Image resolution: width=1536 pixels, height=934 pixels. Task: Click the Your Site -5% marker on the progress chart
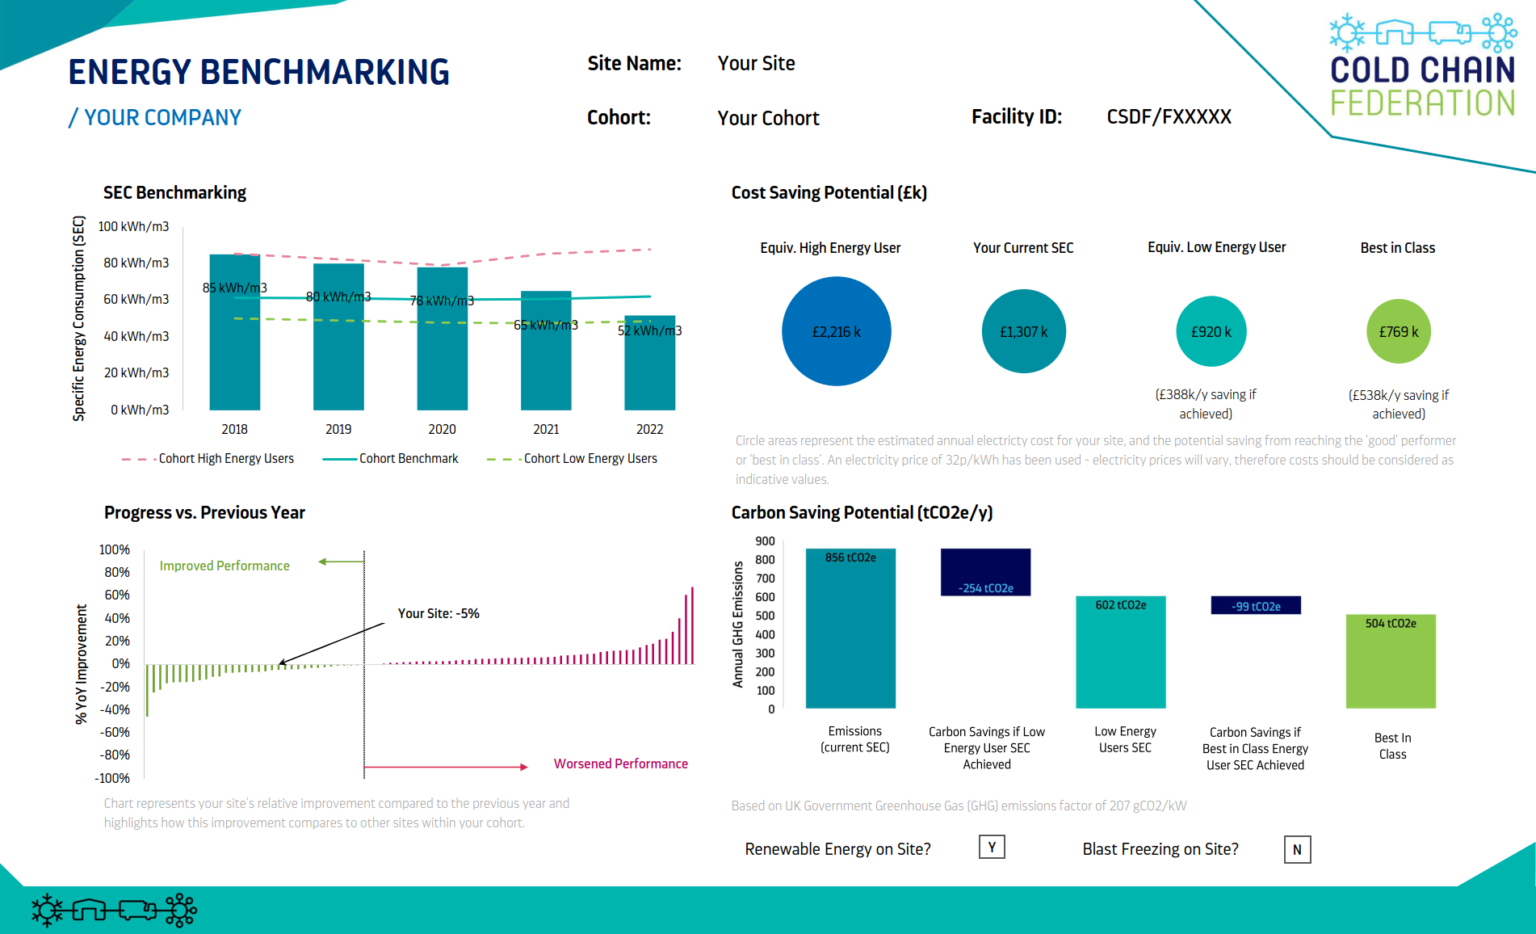tap(438, 613)
